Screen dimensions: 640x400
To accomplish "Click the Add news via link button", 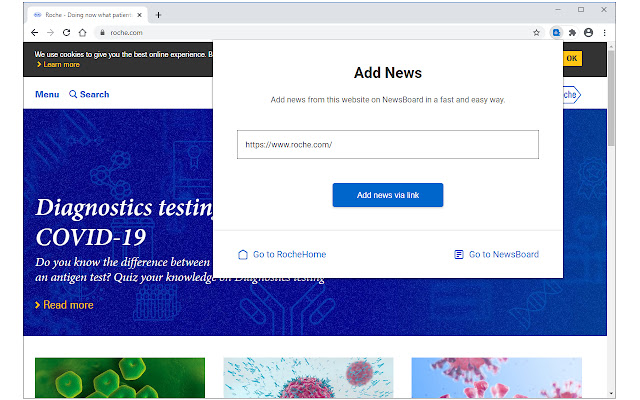I will coord(388,195).
